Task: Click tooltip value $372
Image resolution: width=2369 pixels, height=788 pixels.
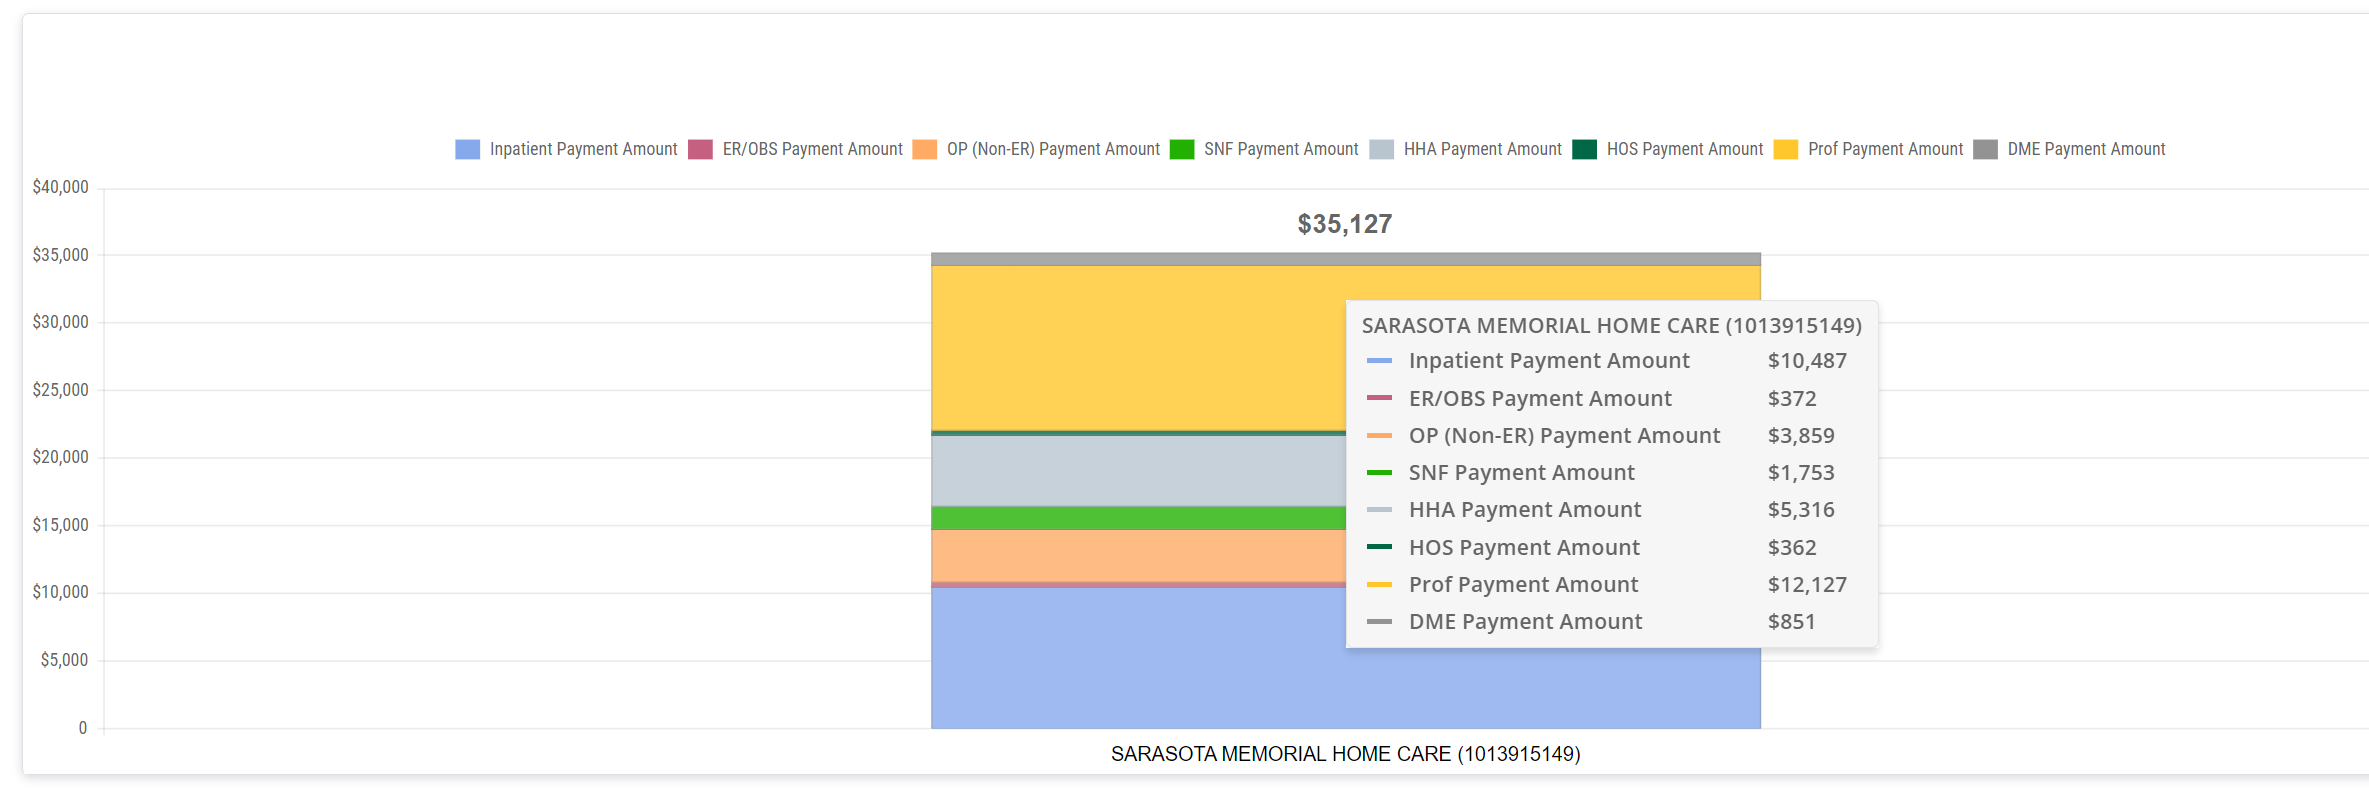Action: pos(1792,398)
